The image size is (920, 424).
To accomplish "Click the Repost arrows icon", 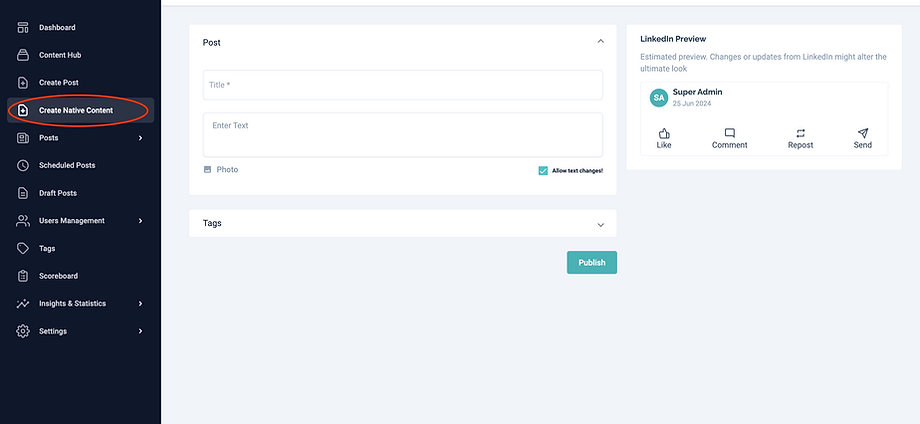I will [x=800, y=133].
